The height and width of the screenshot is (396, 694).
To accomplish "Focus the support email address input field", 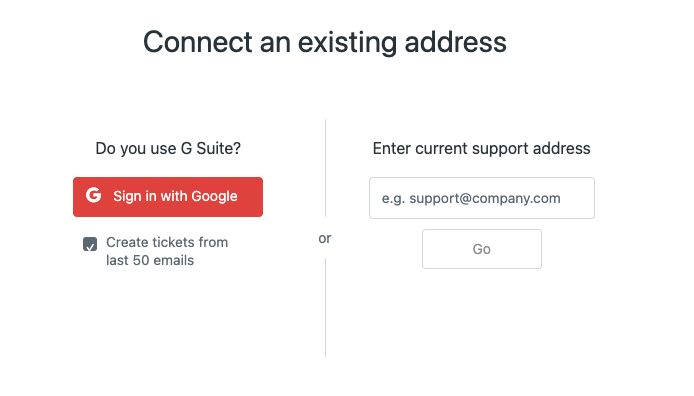I will (482, 198).
